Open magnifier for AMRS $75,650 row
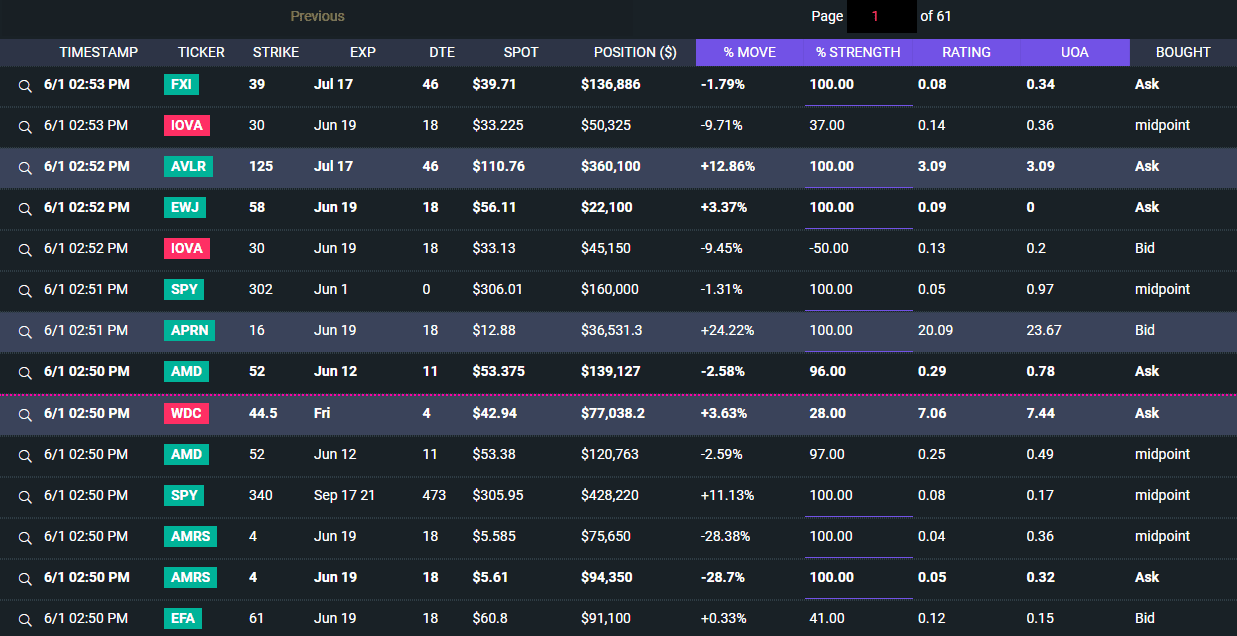1237x636 pixels. point(25,537)
